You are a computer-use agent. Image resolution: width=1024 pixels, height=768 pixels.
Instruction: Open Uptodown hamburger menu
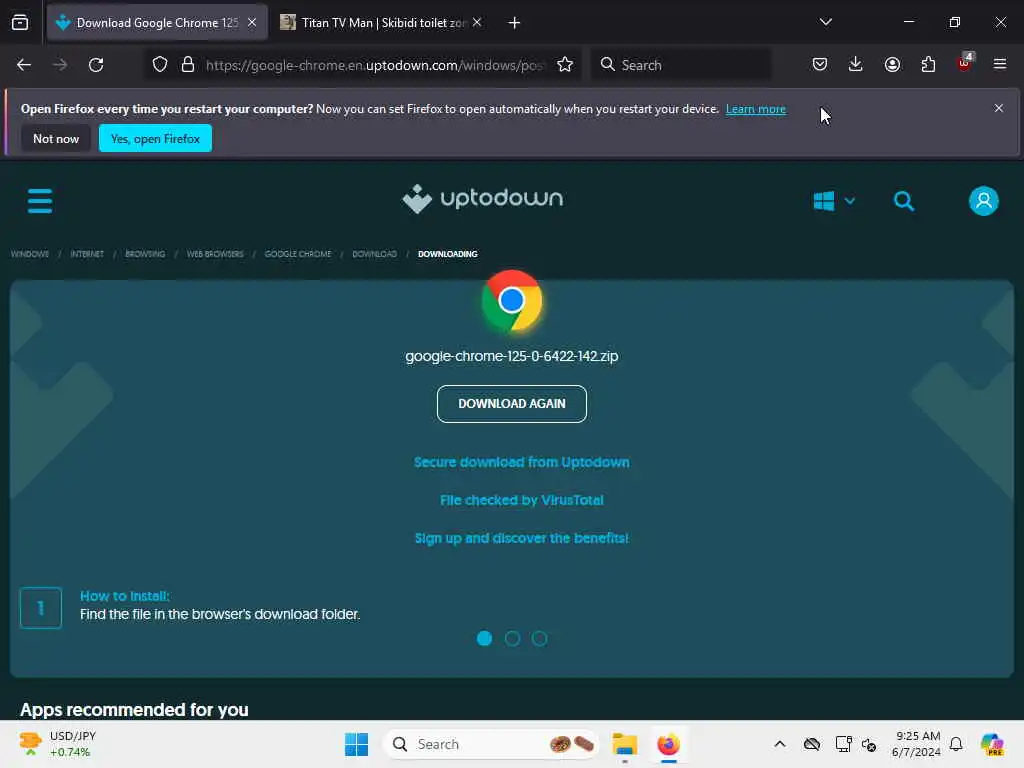40,200
